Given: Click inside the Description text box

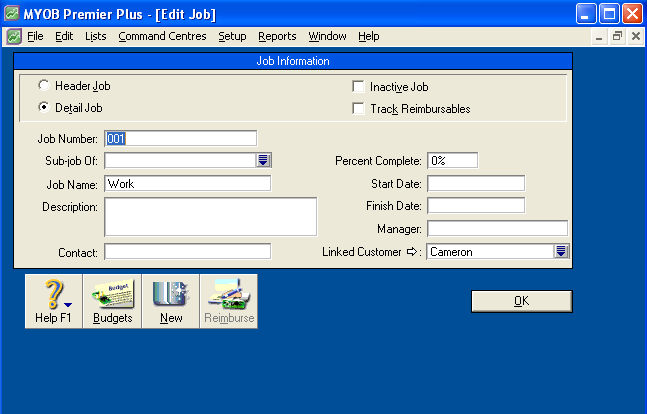Looking at the screenshot, I should (211, 217).
